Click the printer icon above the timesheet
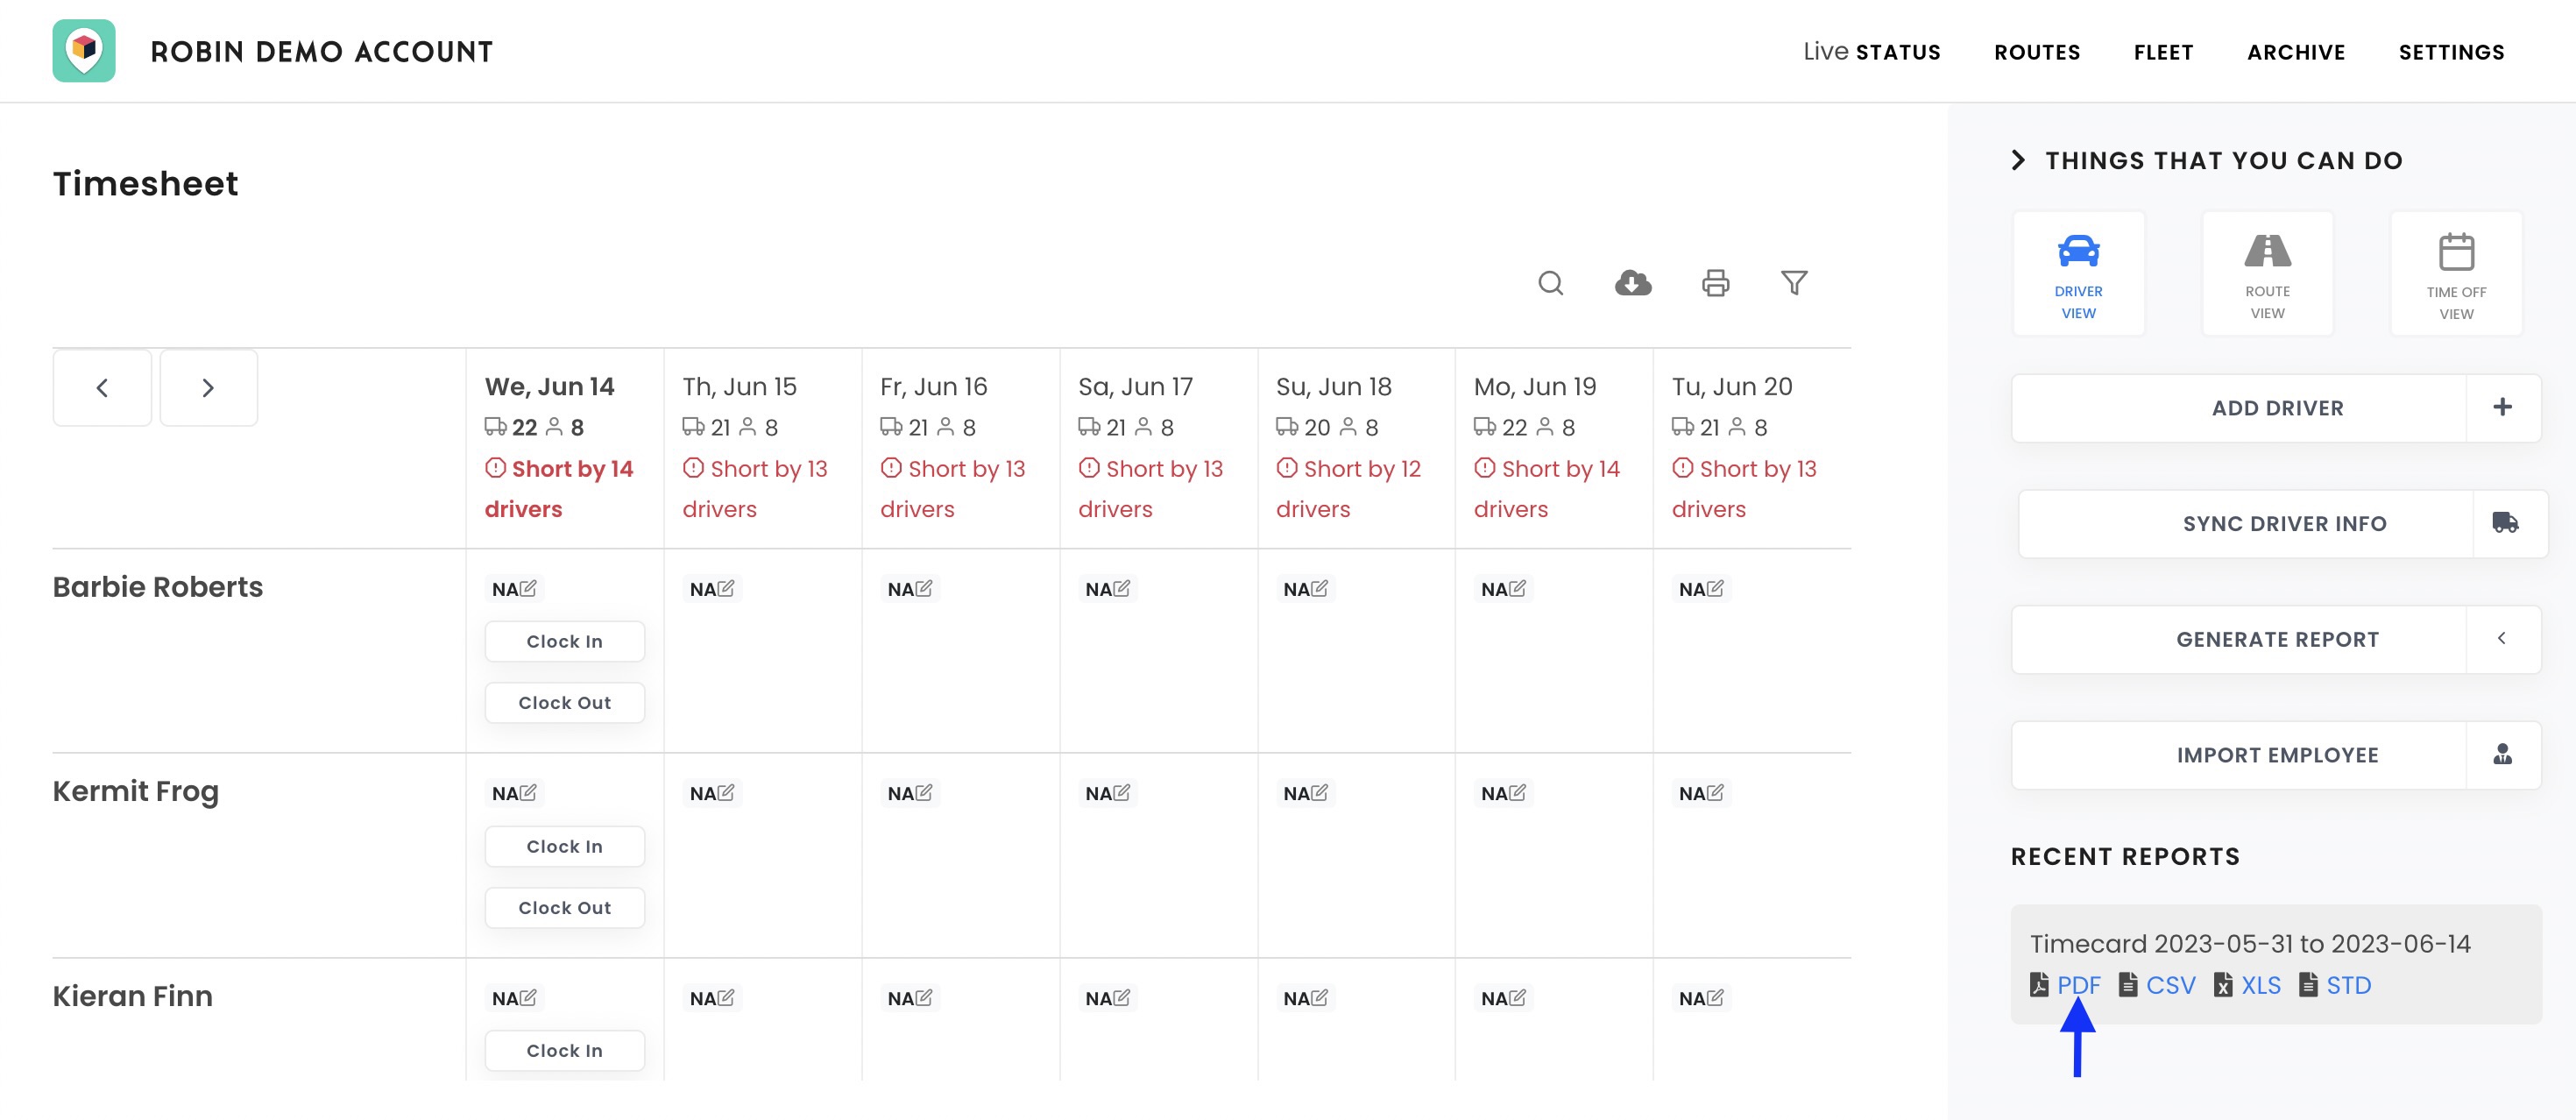Image resolution: width=2576 pixels, height=1120 pixels. (1717, 283)
